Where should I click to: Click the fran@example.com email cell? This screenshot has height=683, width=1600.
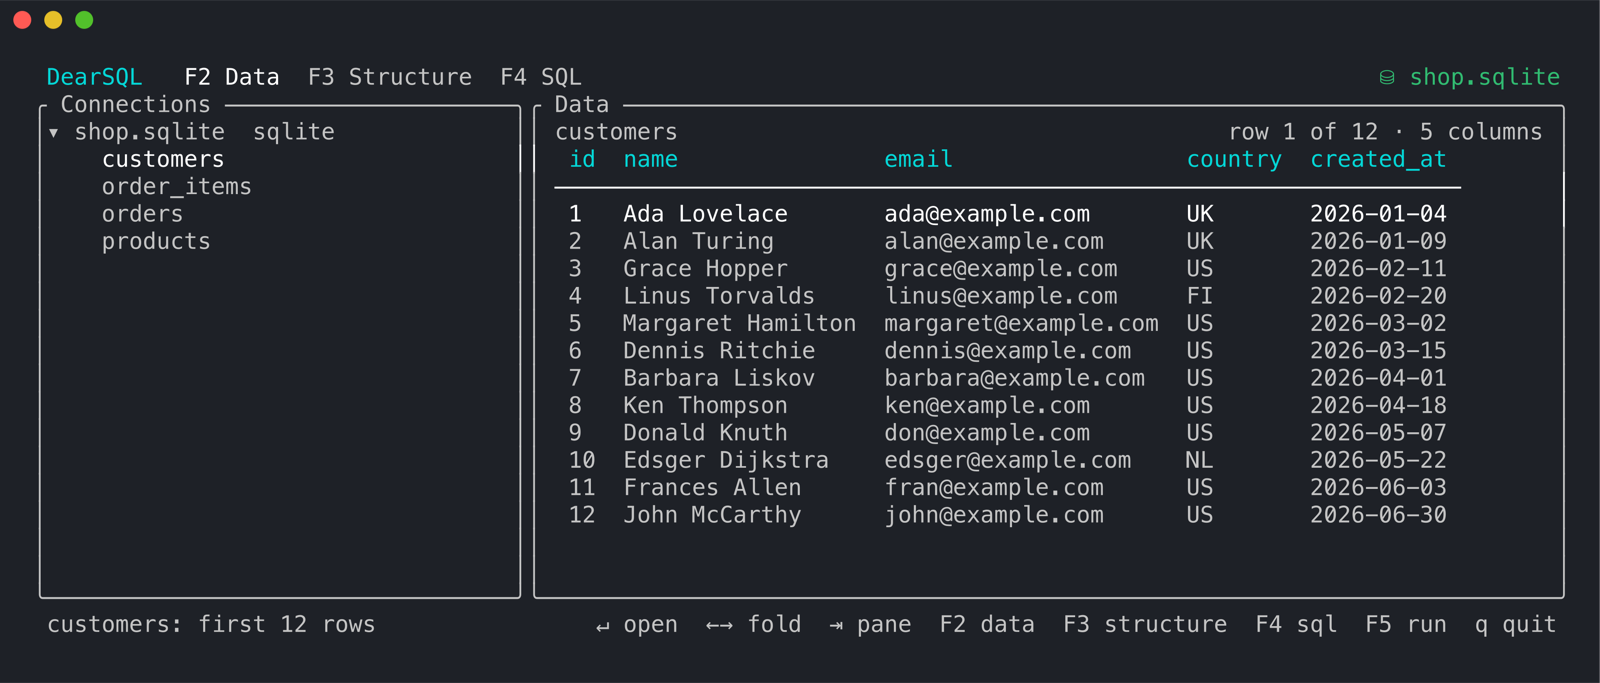coord(994,487)
